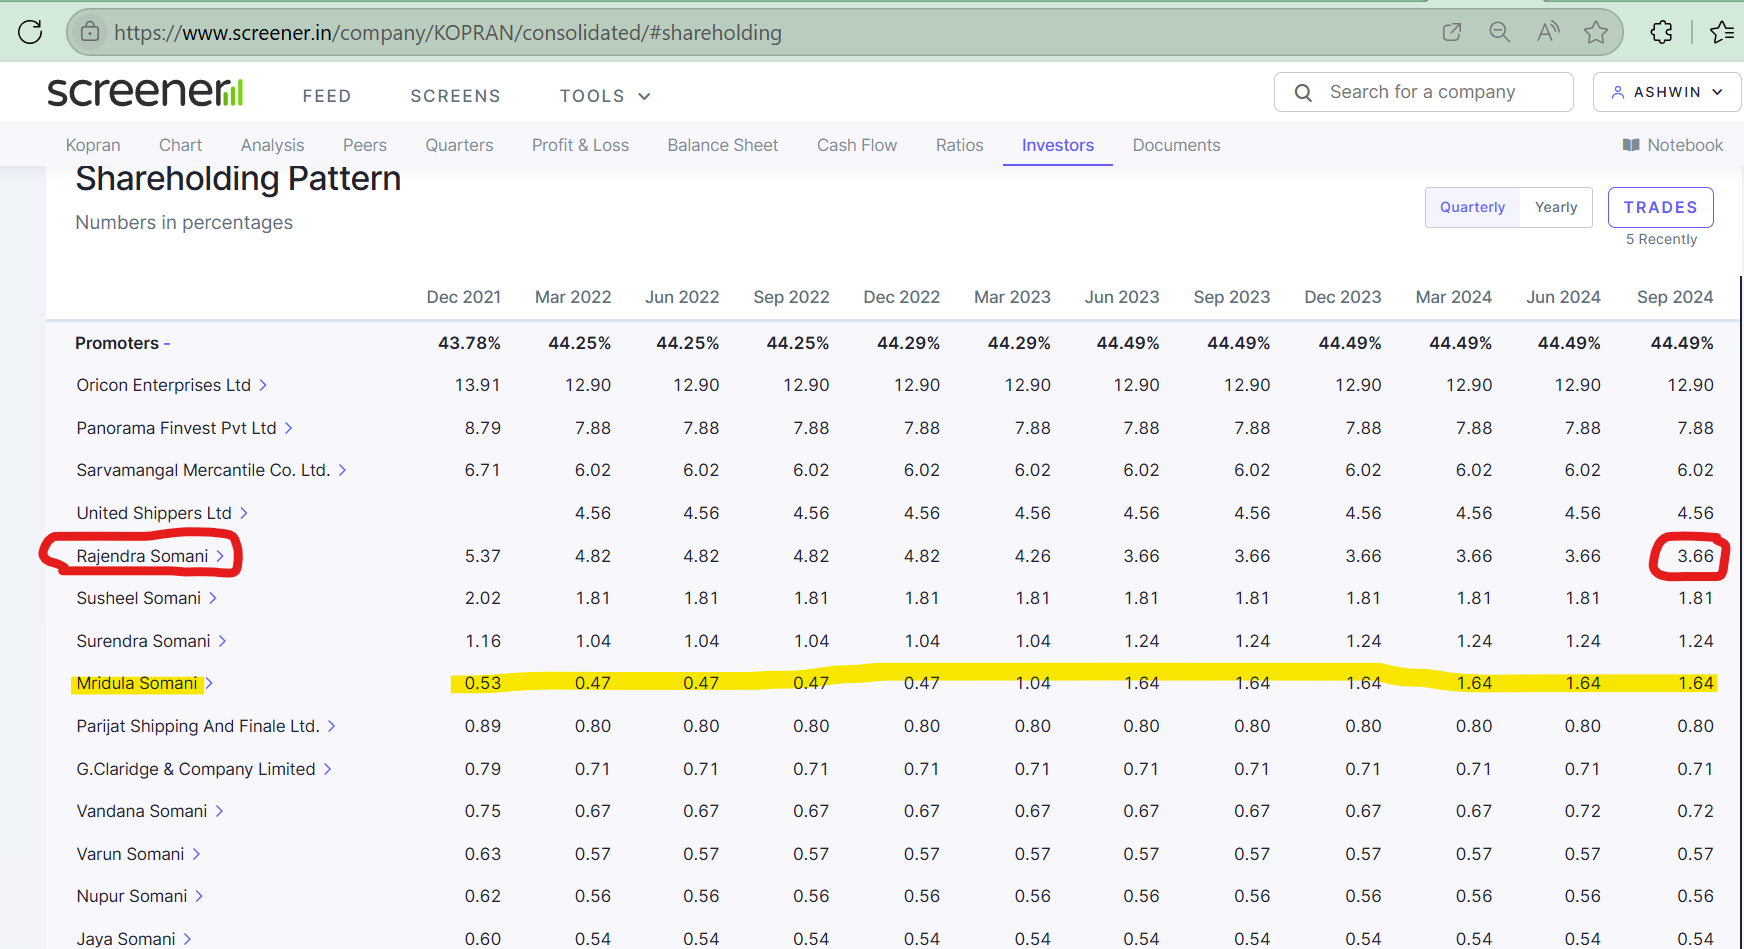Open the Cash Flow tab
The height and width of the screenshot is (949, 1744).
pos(856,145)
